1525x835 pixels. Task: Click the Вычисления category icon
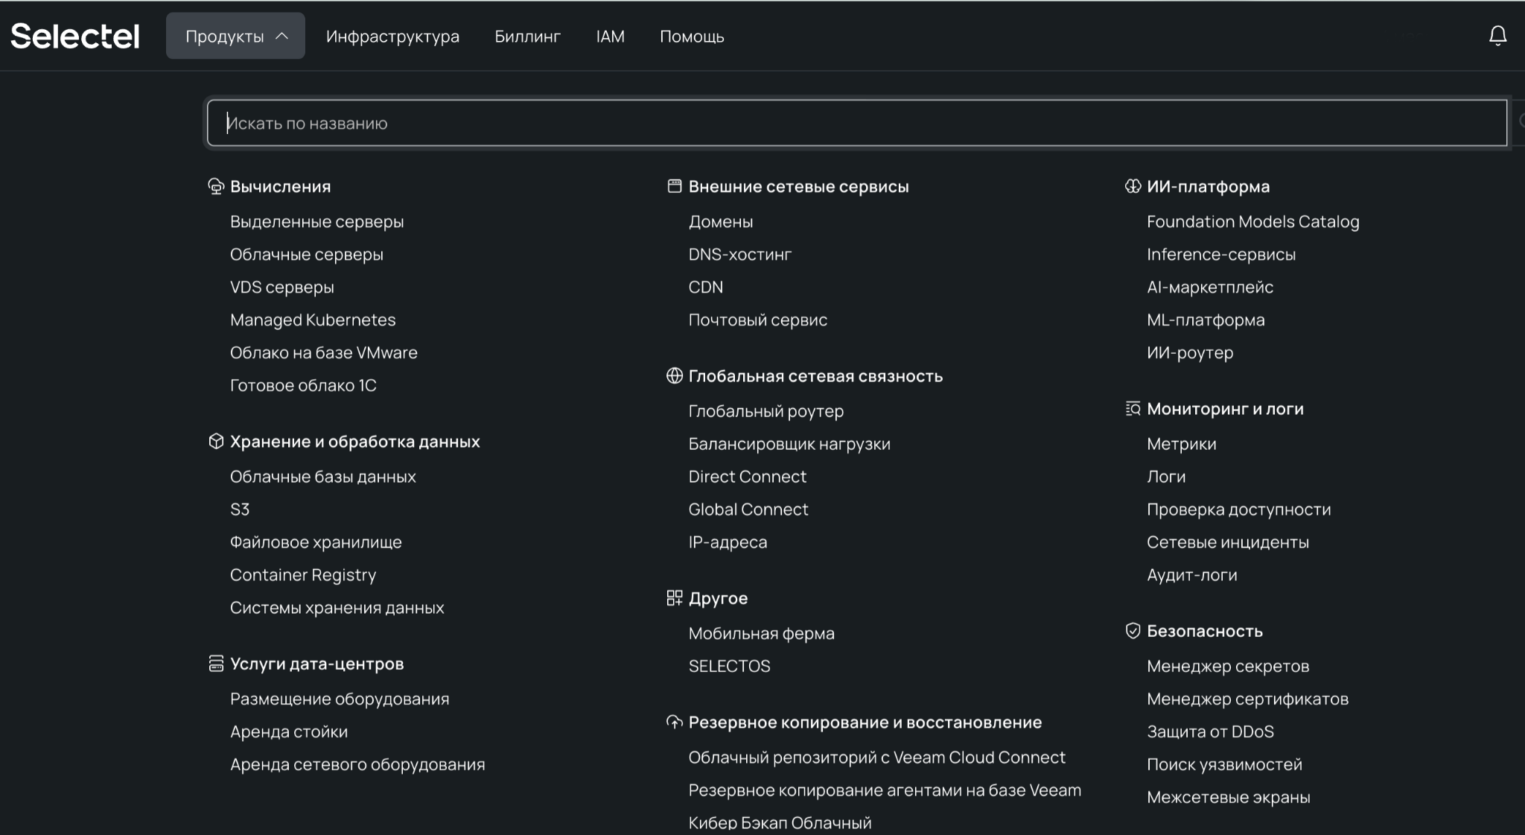[x=215, y=186]
